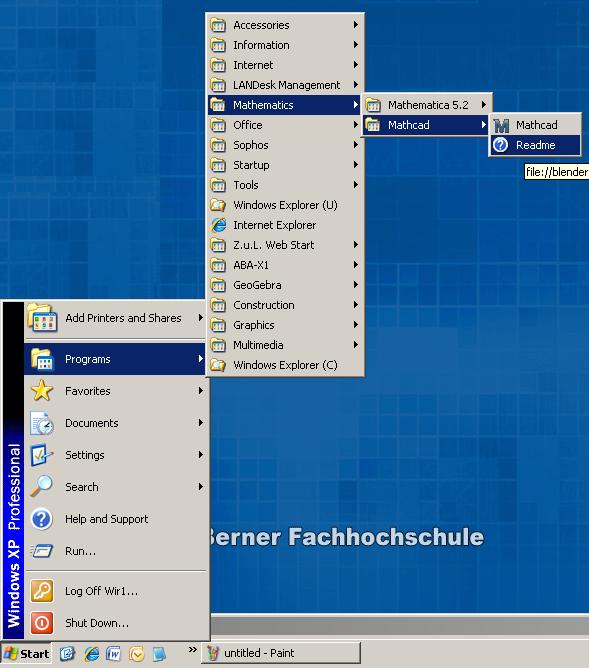This screenshot has height=668, width=589.
Task: Click the Favorites star icon
Action: [42, 391]
